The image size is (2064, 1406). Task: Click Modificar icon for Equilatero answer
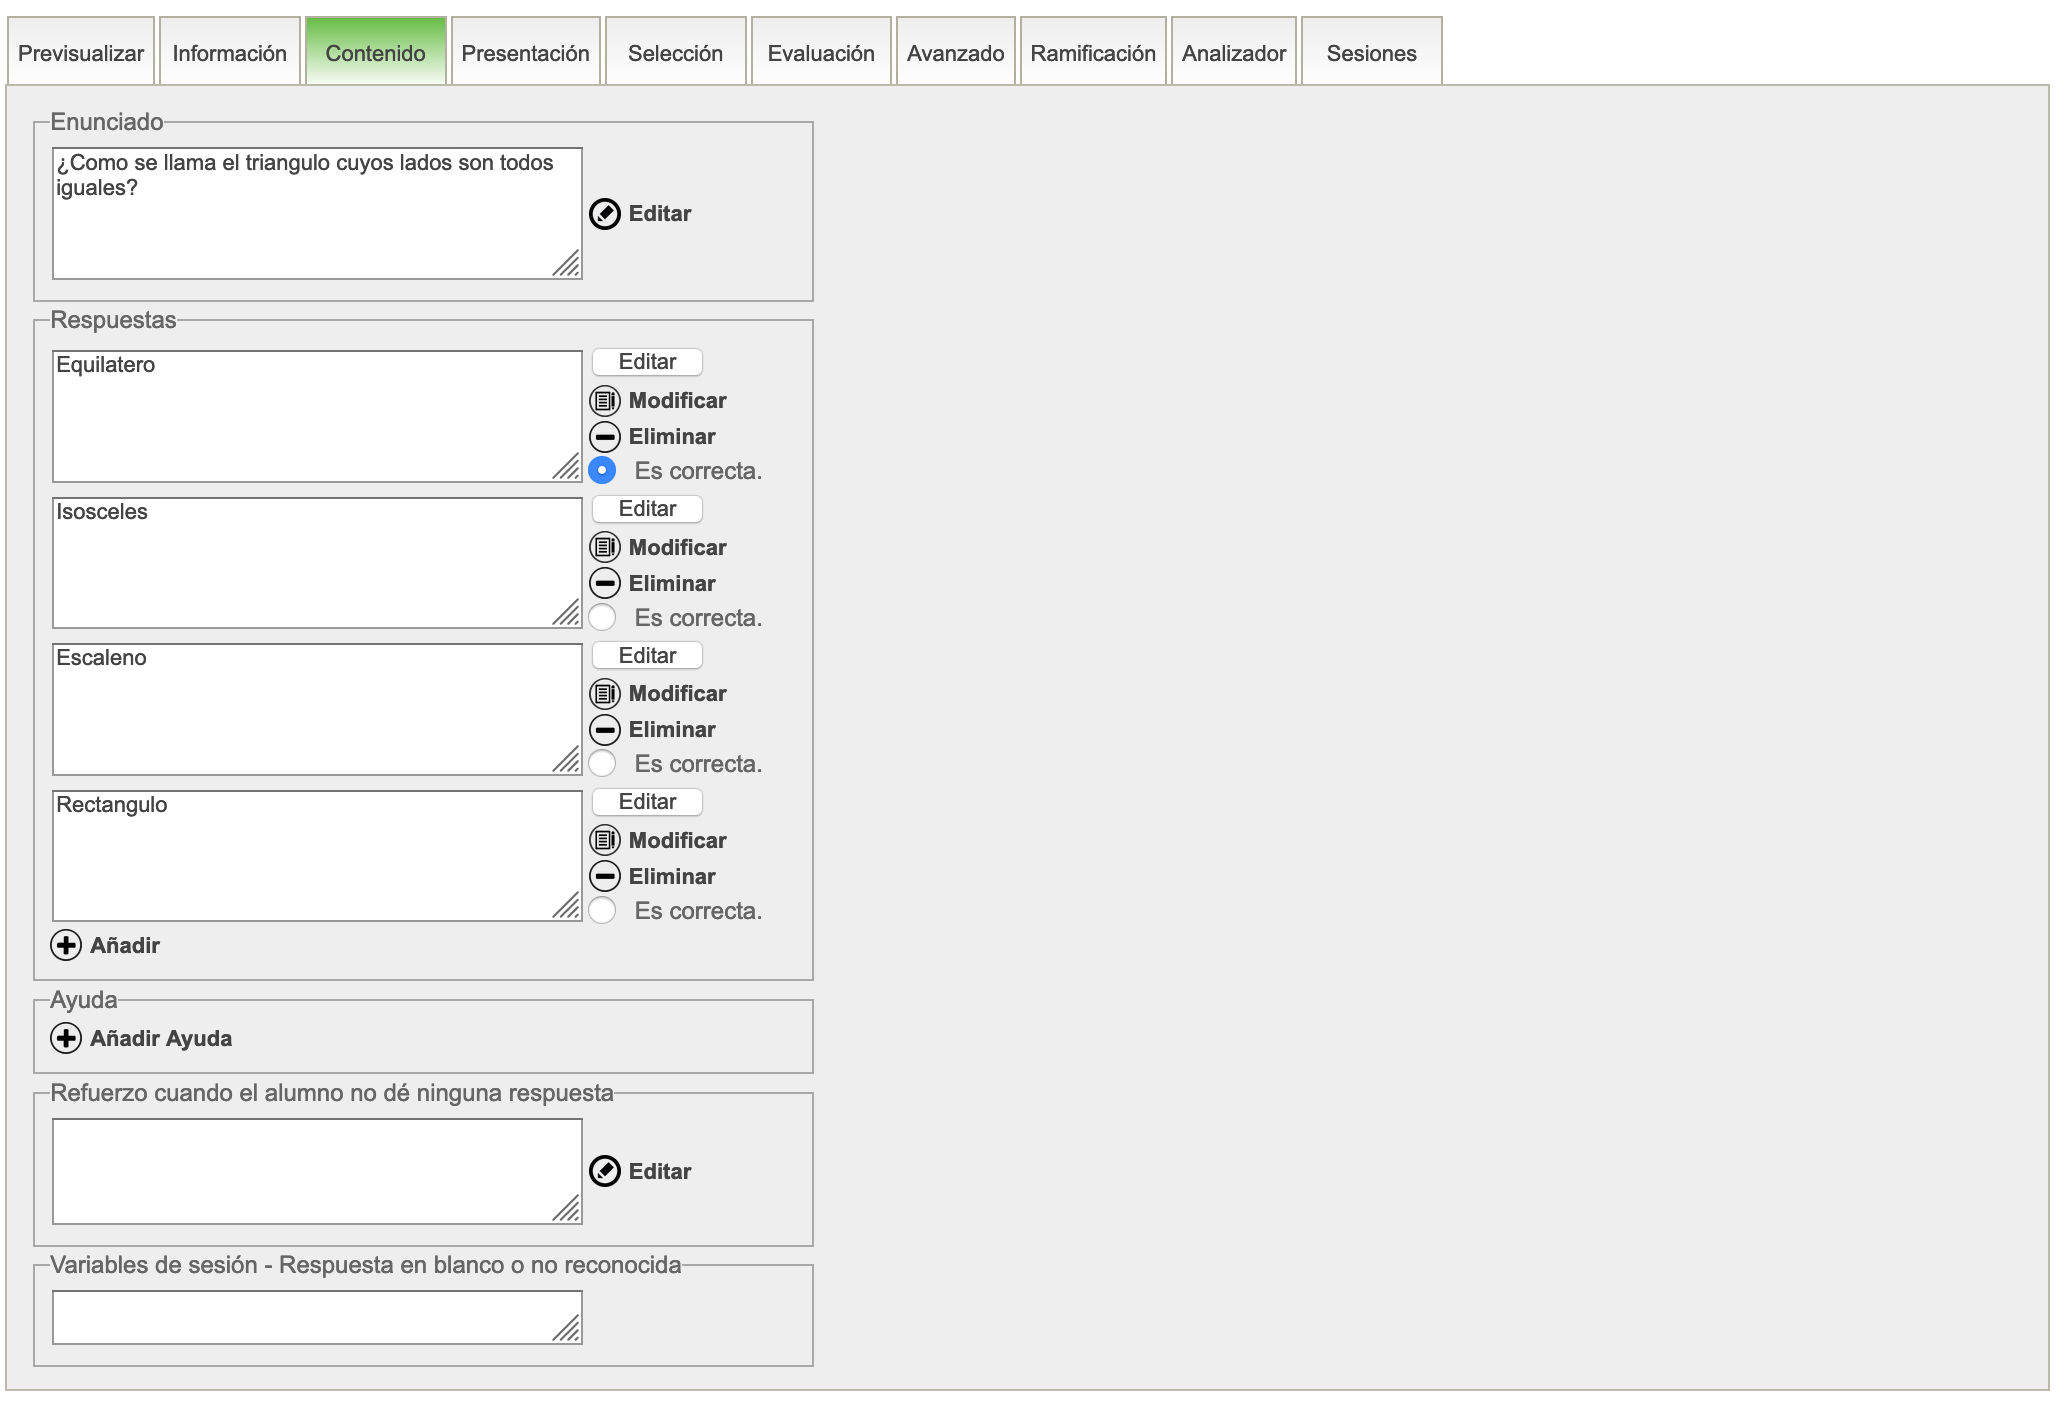[604, 401]
